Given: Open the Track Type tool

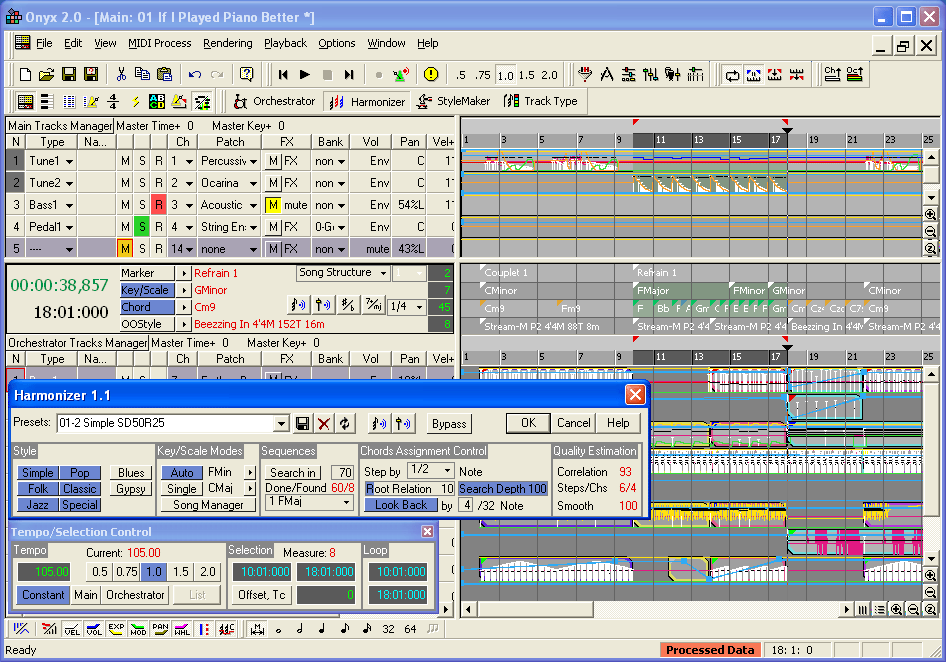Looking at the screenshot, I should [541, 101].
